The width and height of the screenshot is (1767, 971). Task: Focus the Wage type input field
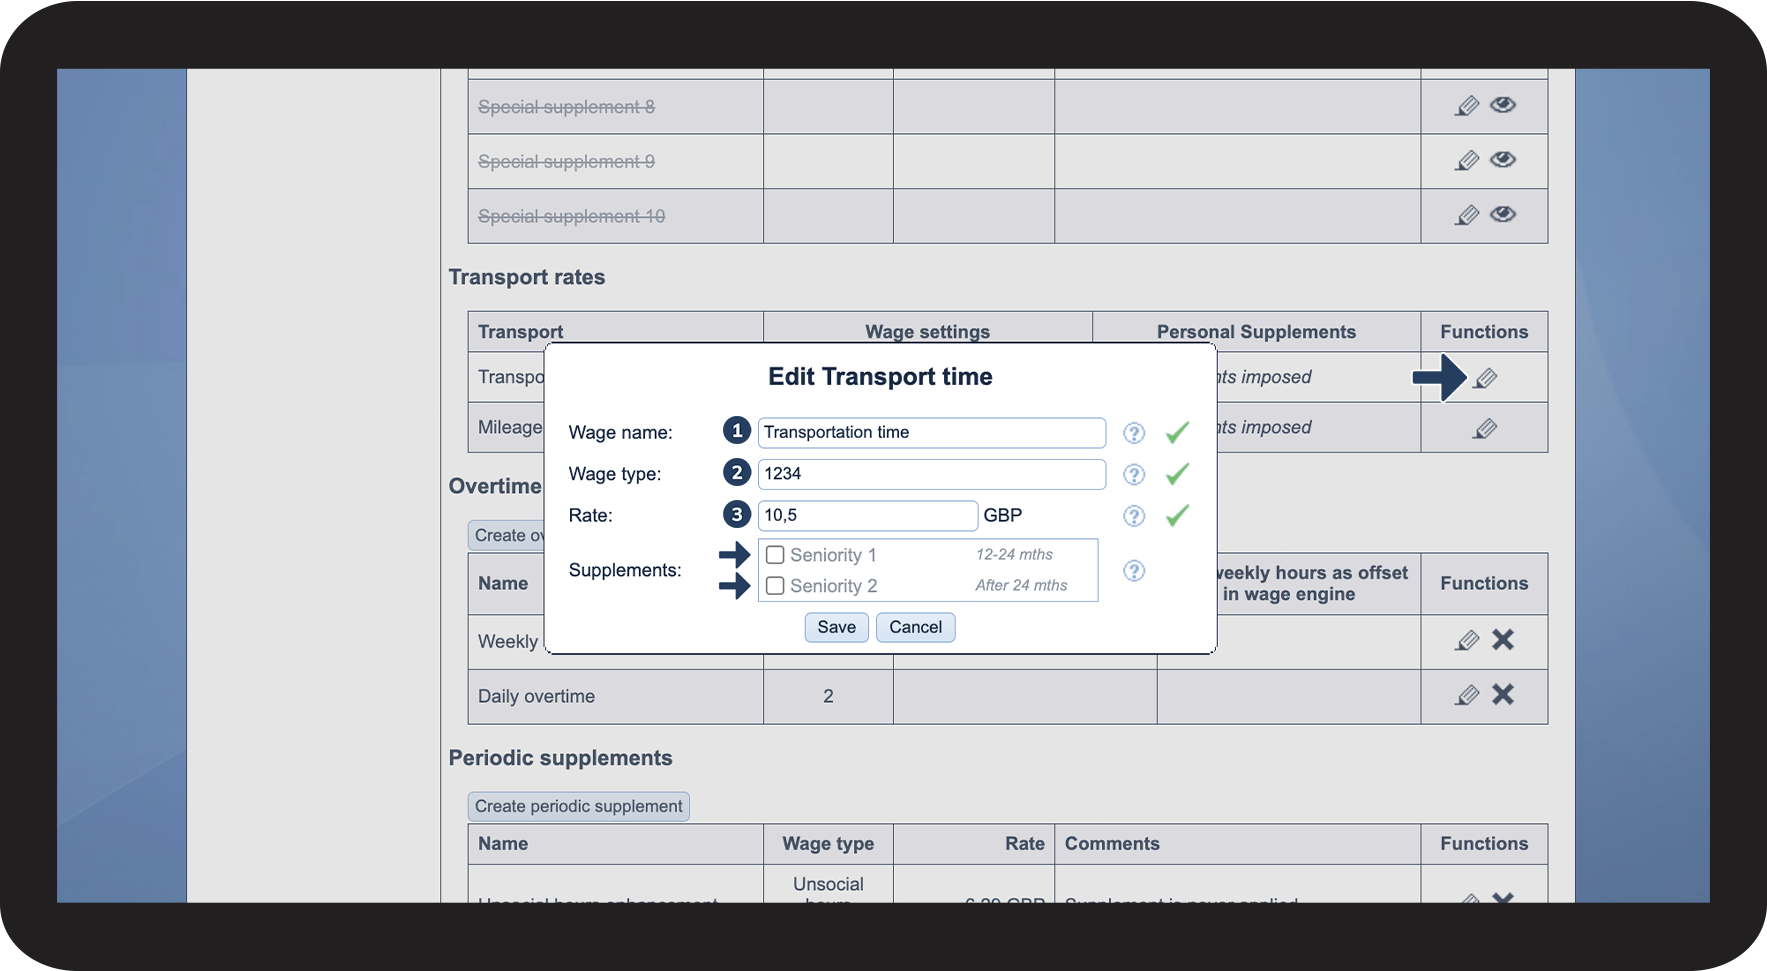(x=931, y=474)
